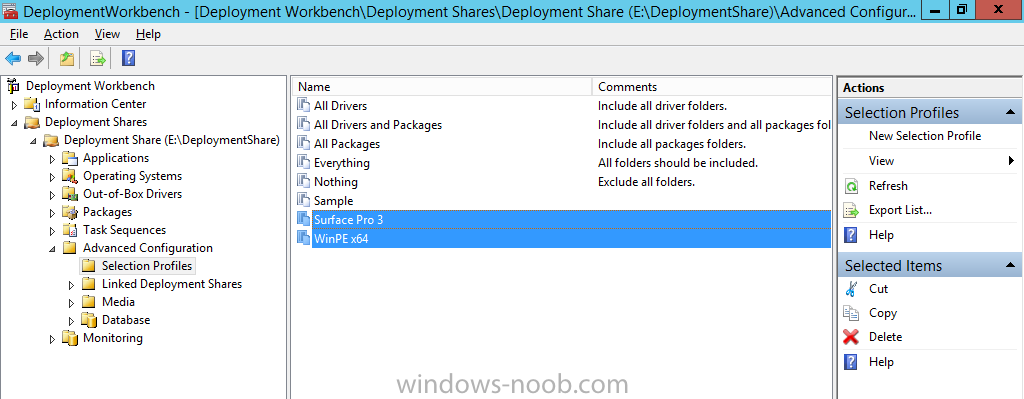Click the Up One Level folder icon
Viewport: 1024px width, 399px height.
tap(67, 59)
